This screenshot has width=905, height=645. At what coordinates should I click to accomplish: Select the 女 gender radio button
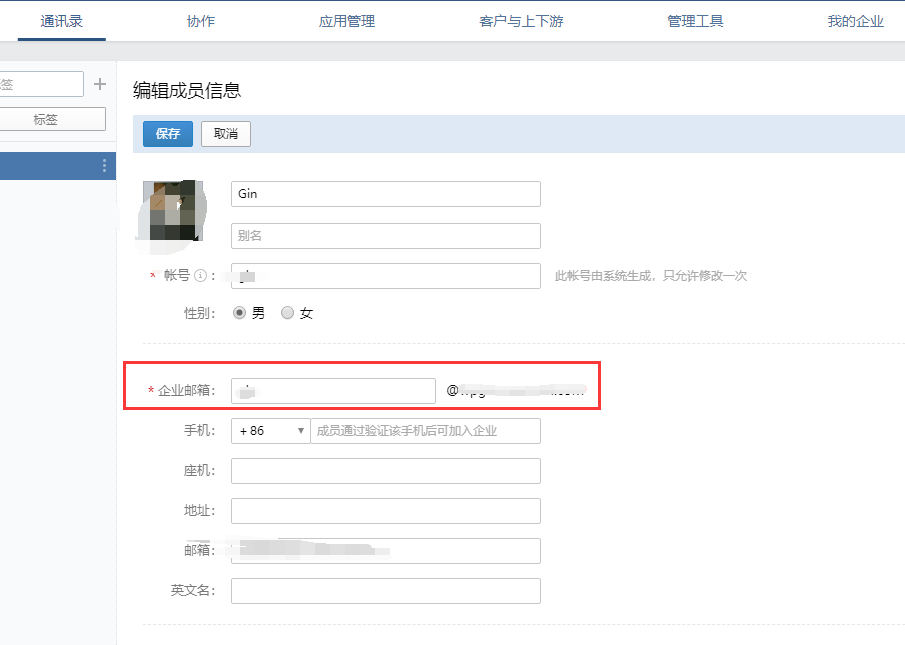[x=288, y=313]
